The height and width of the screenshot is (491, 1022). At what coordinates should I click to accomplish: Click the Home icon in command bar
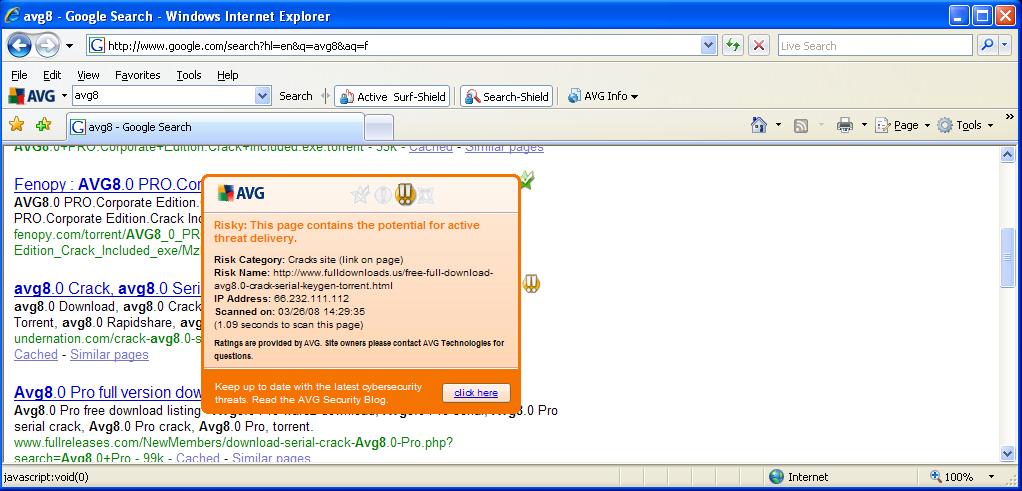click(x=759, y=125)
